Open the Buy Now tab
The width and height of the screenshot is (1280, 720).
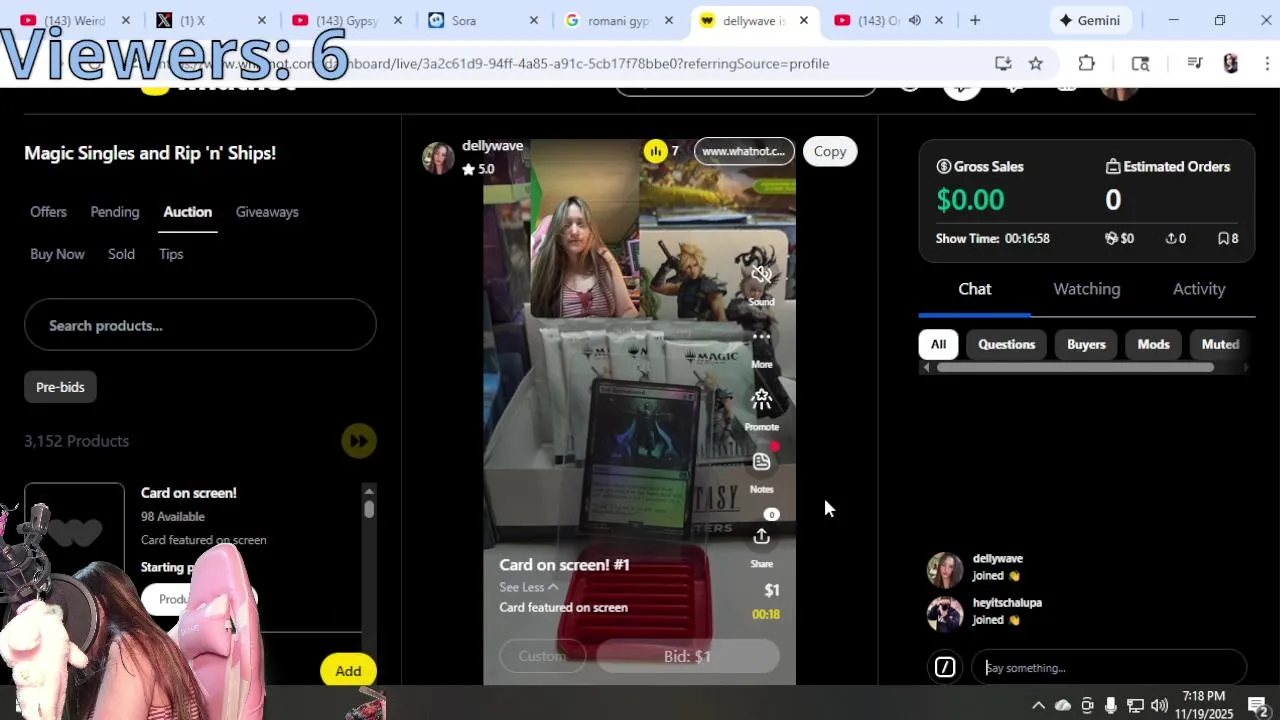click(x=57, y=254)
